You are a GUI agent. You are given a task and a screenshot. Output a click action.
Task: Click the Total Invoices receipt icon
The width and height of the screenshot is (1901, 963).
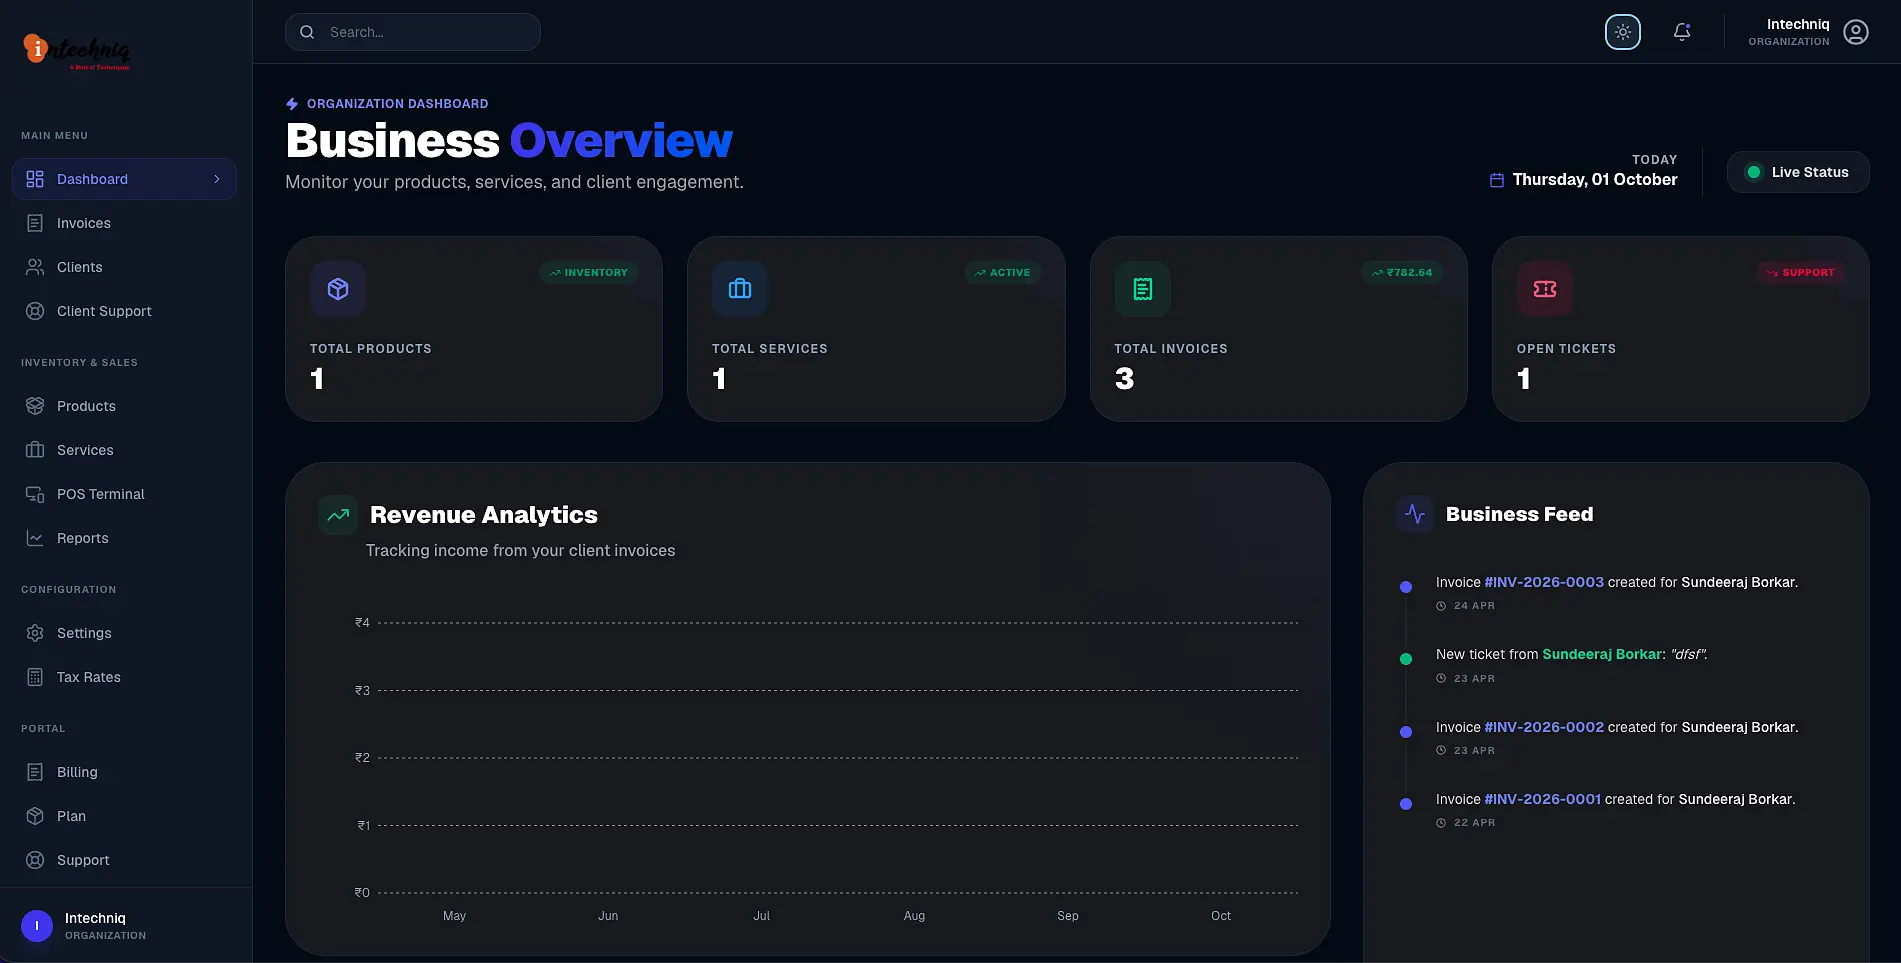1142,289
